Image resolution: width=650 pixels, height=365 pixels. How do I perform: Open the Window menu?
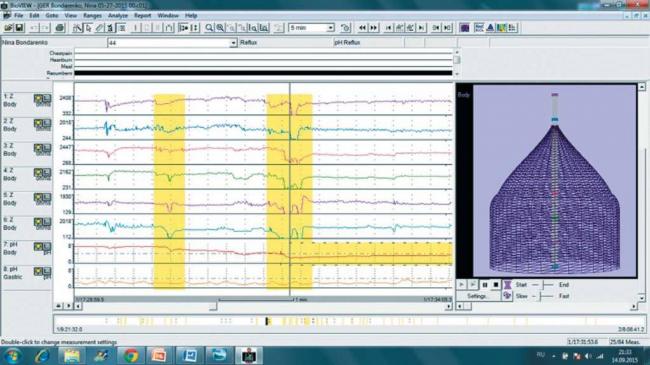(168, 15)
